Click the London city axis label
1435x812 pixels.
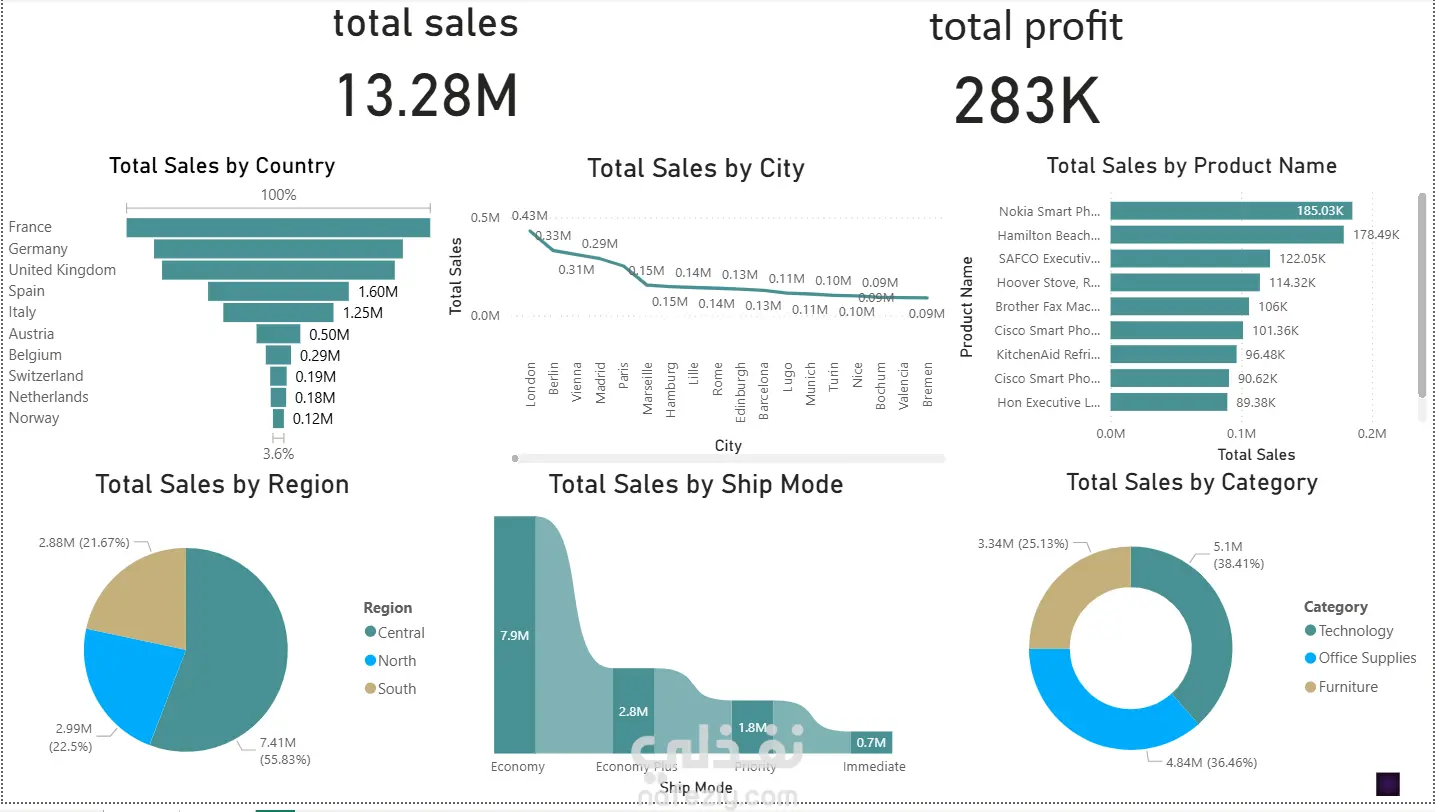pyautogui.click(x=531, y=384)
